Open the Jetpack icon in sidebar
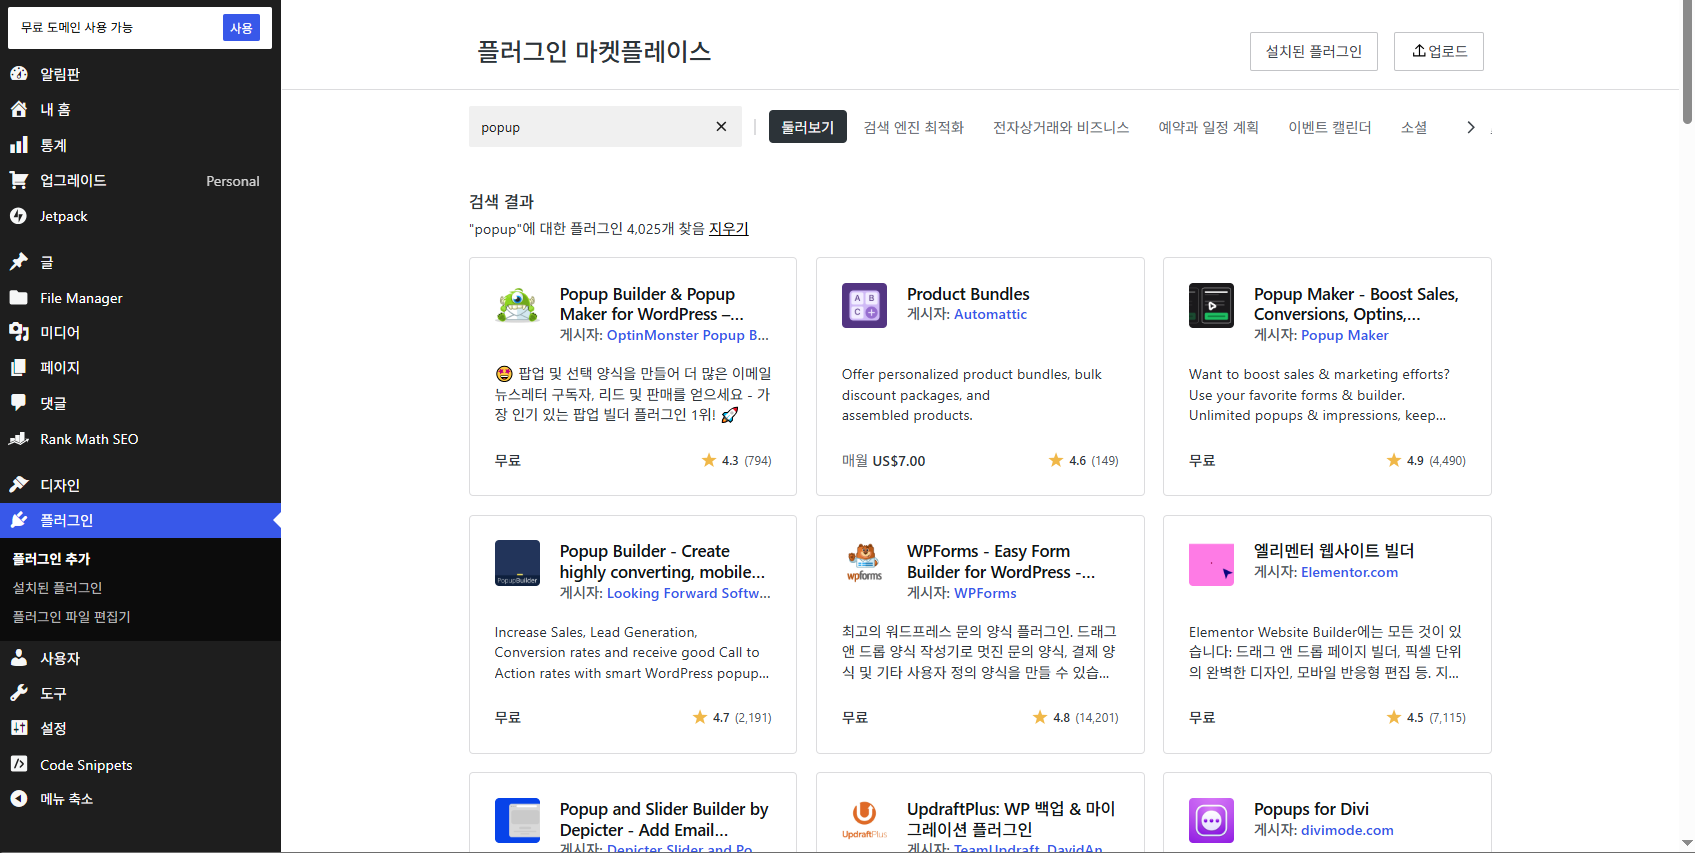This screenshot has width=1695, height=853. click(19, 216)
